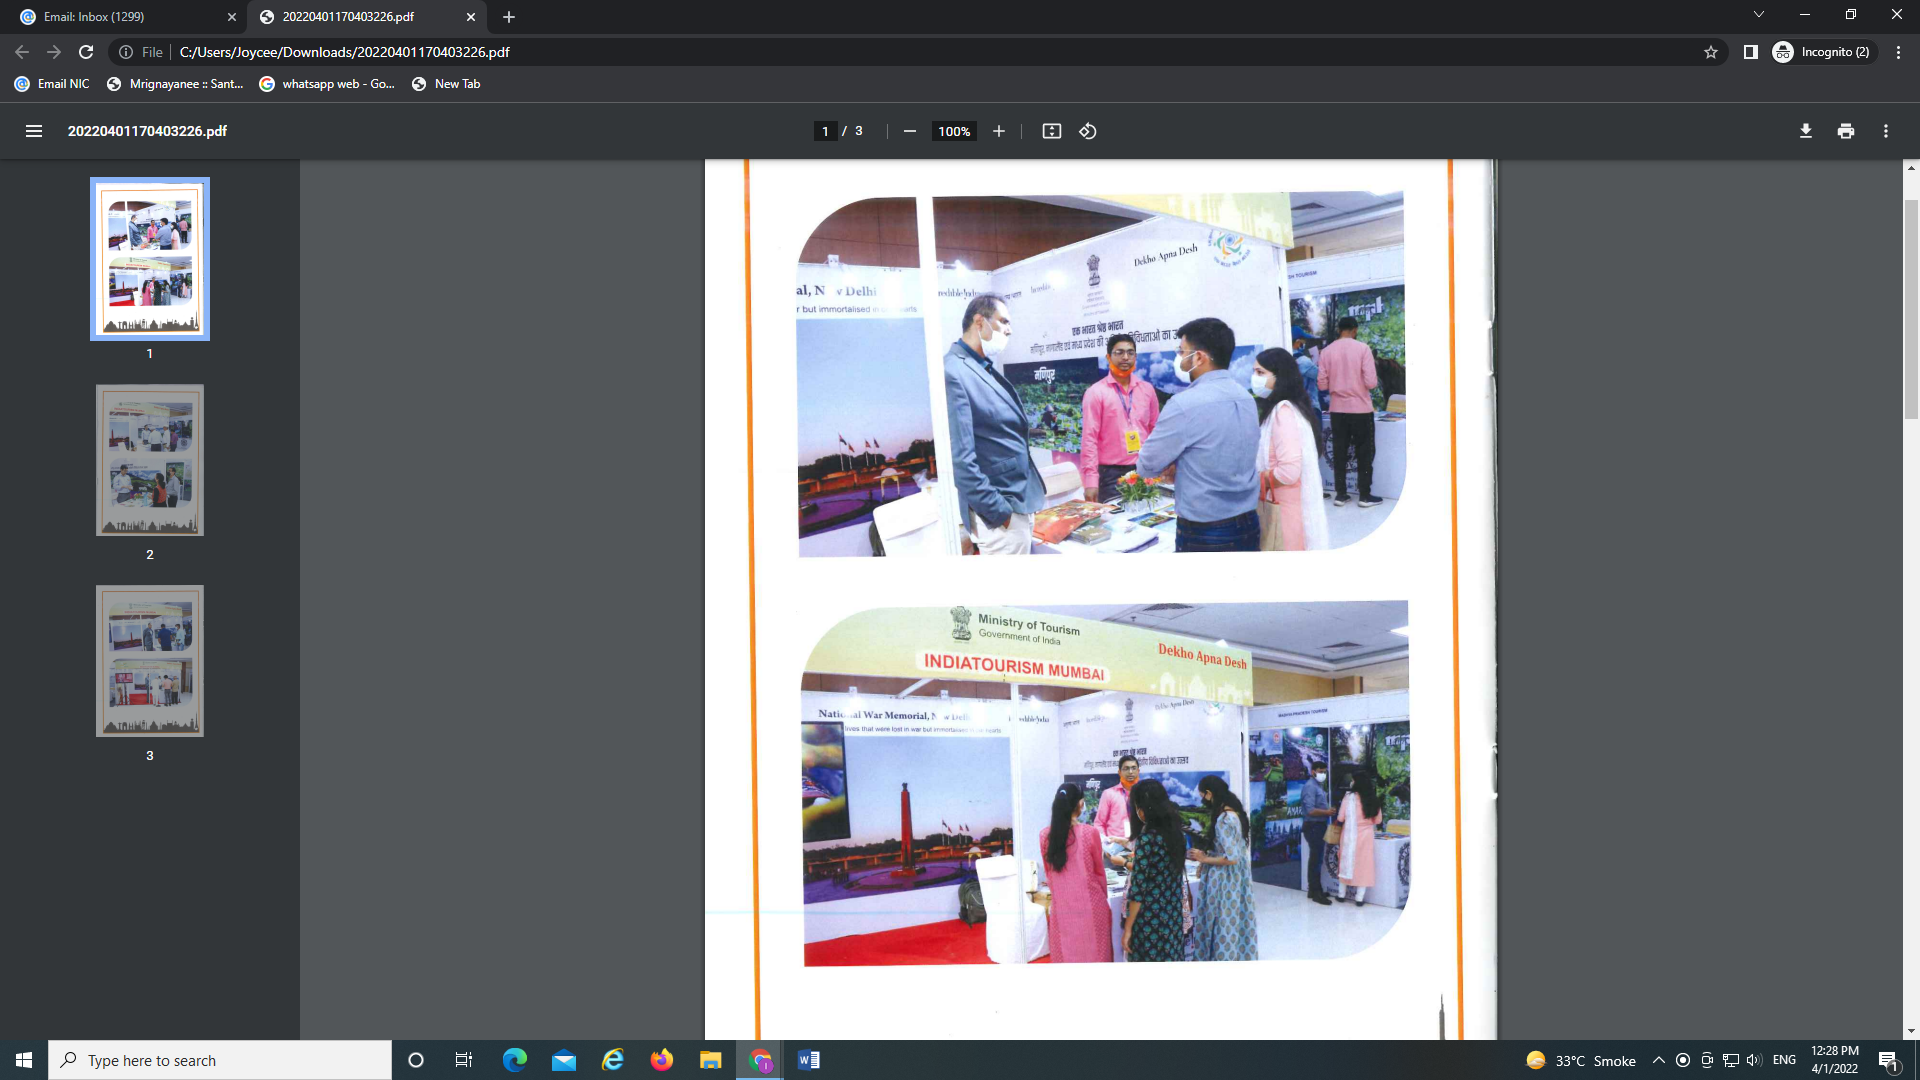Viewport: 1920px width, 1080px height.
Task: Open the Chrome three-dot menu
Action: coord(1898,52)
